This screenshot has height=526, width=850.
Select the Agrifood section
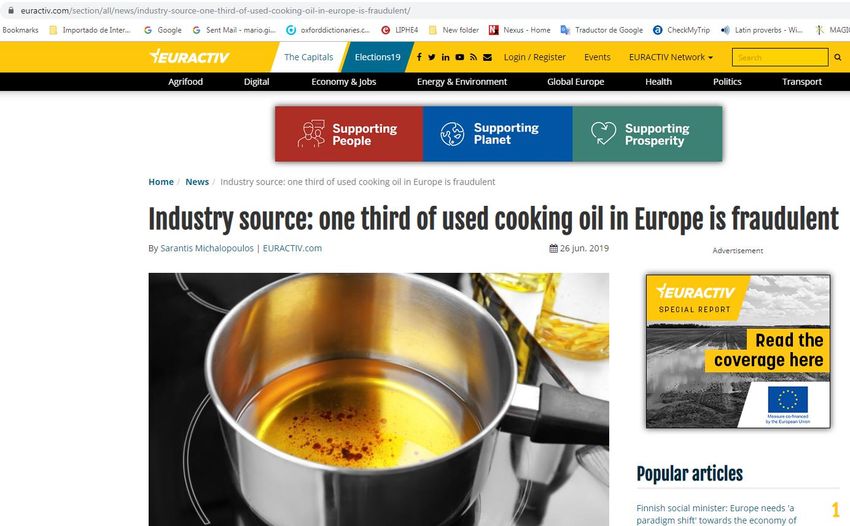click(x=185, y=82)
